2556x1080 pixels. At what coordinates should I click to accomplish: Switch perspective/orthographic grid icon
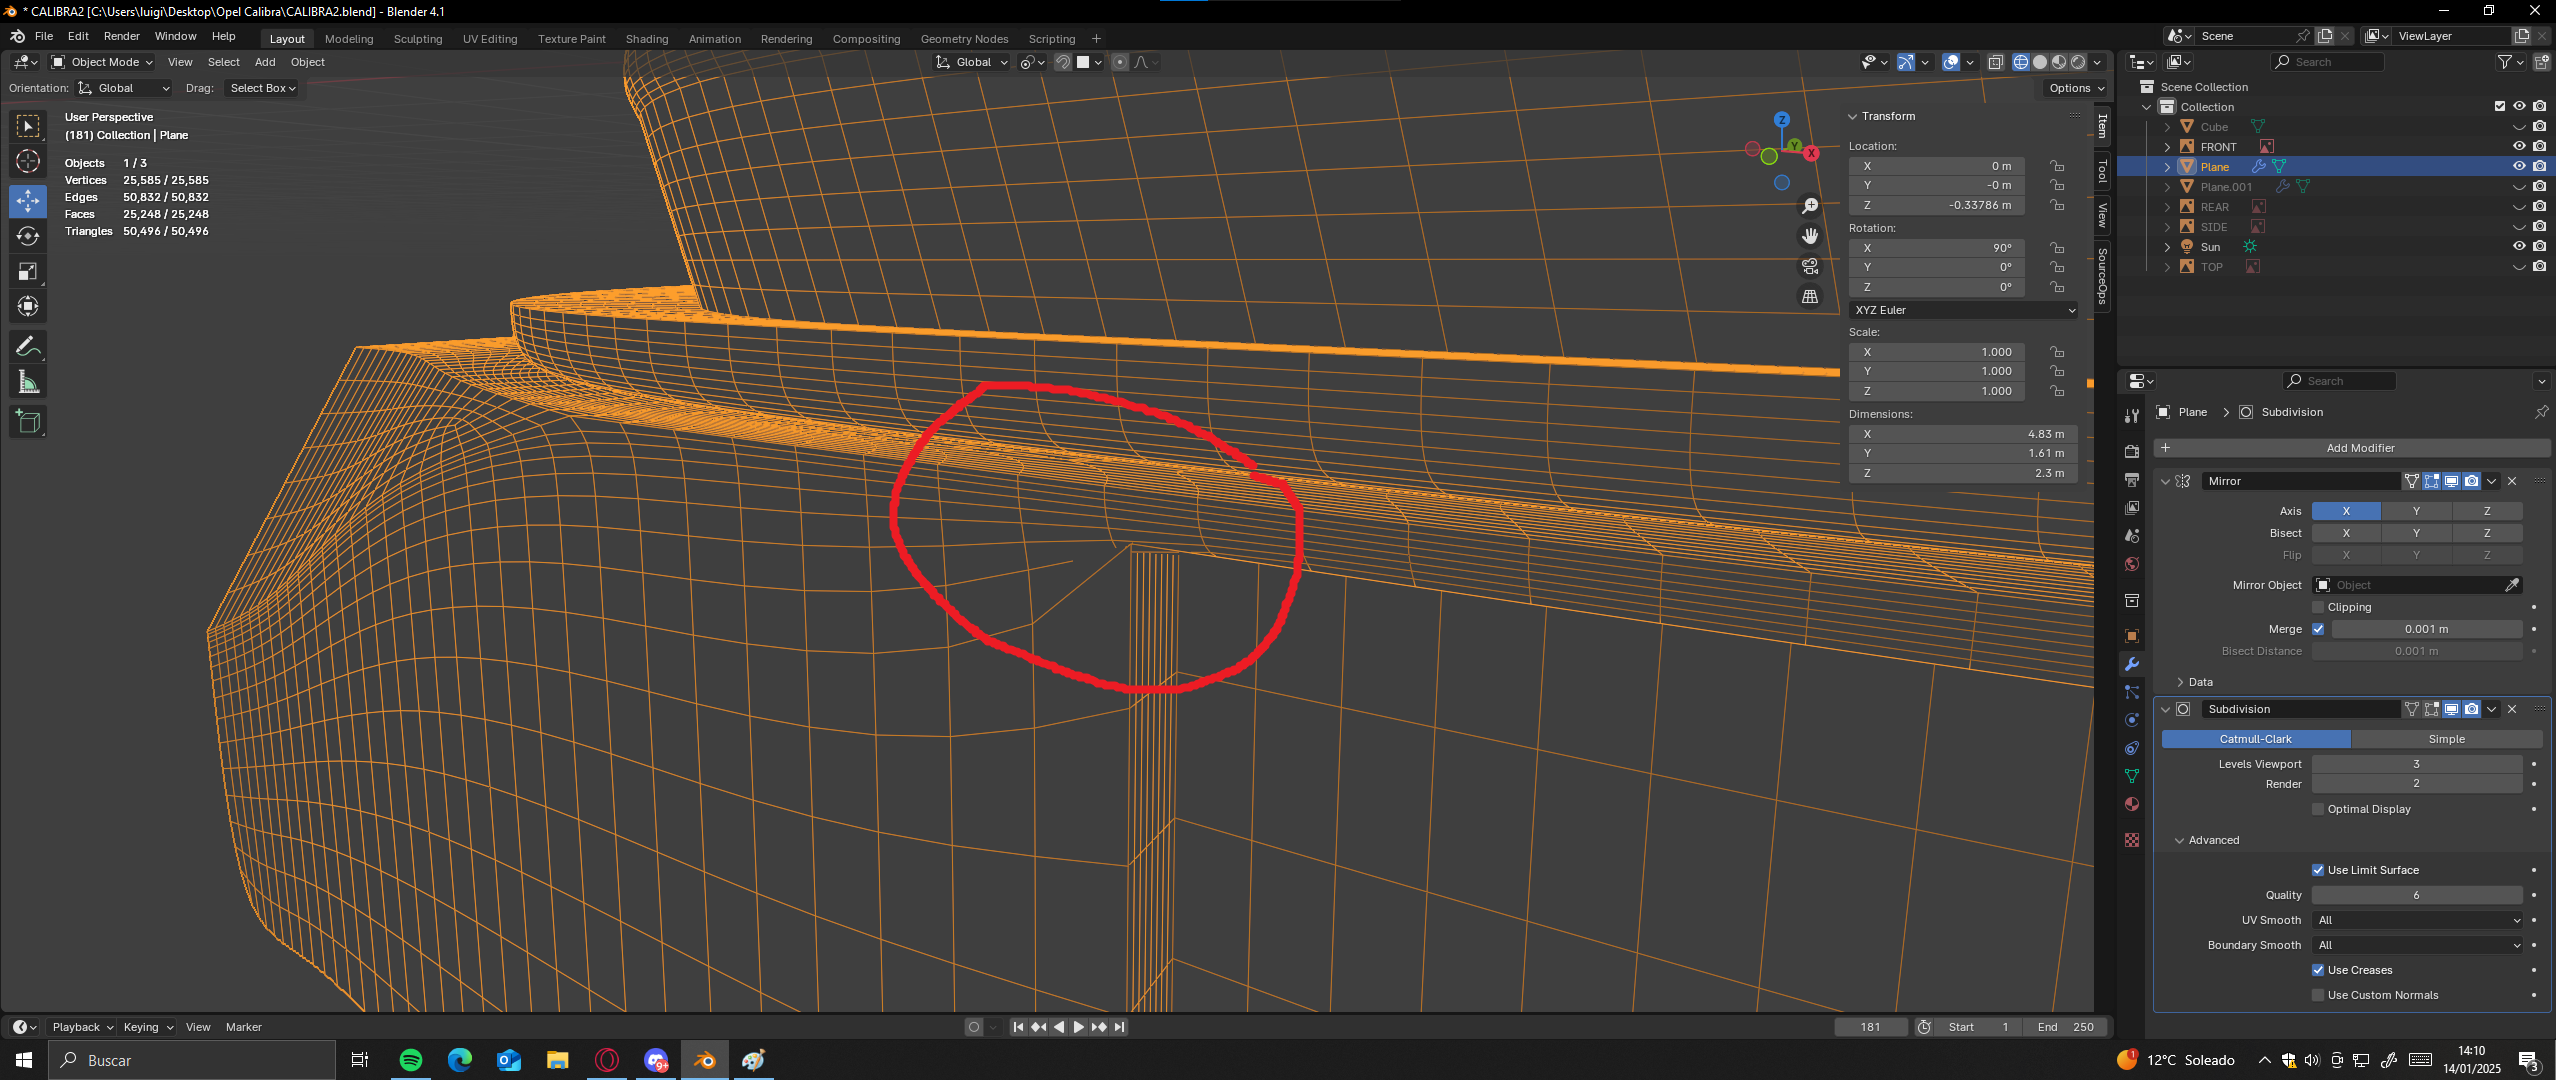pos(1810,296)
